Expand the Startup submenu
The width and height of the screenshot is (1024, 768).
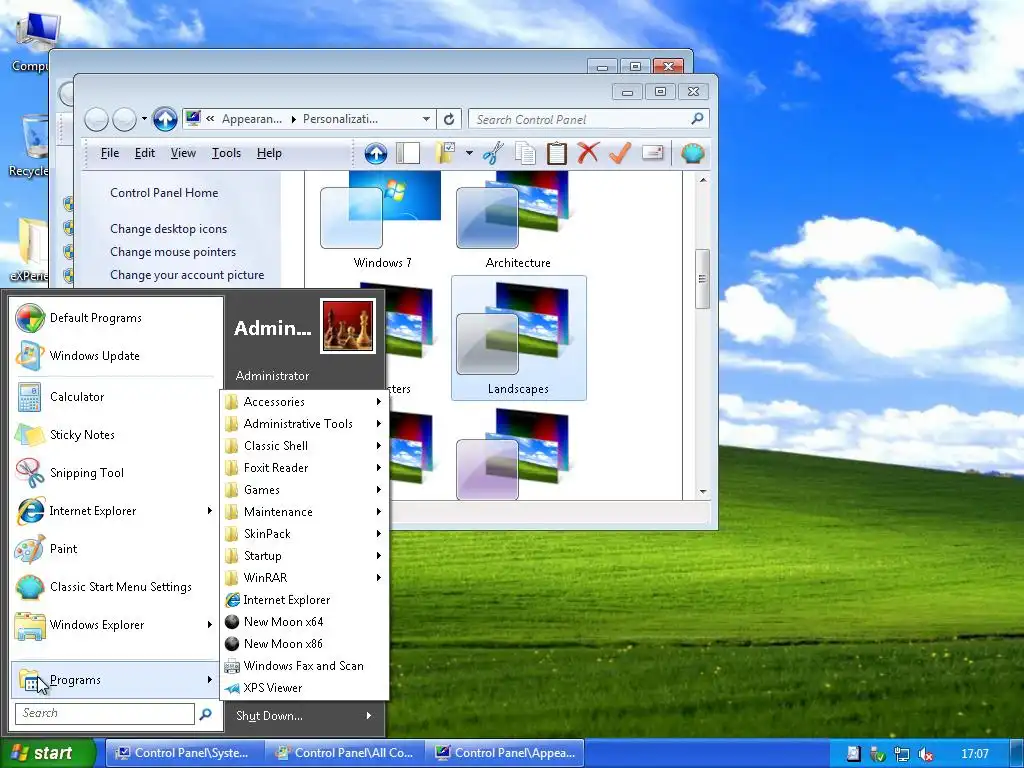coord(304,556)
